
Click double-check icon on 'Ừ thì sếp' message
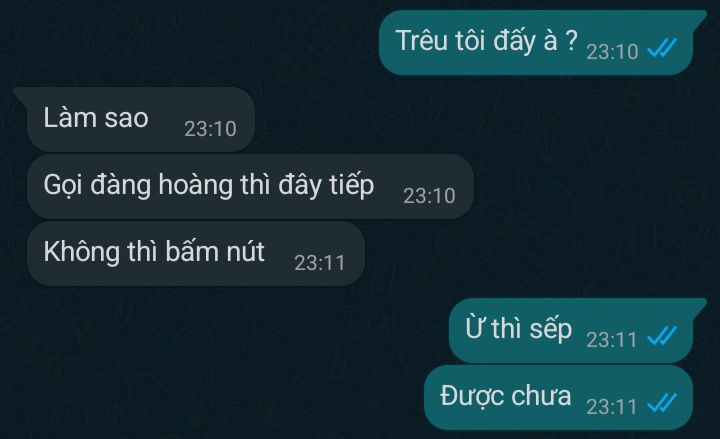click(x=662, y=336)
